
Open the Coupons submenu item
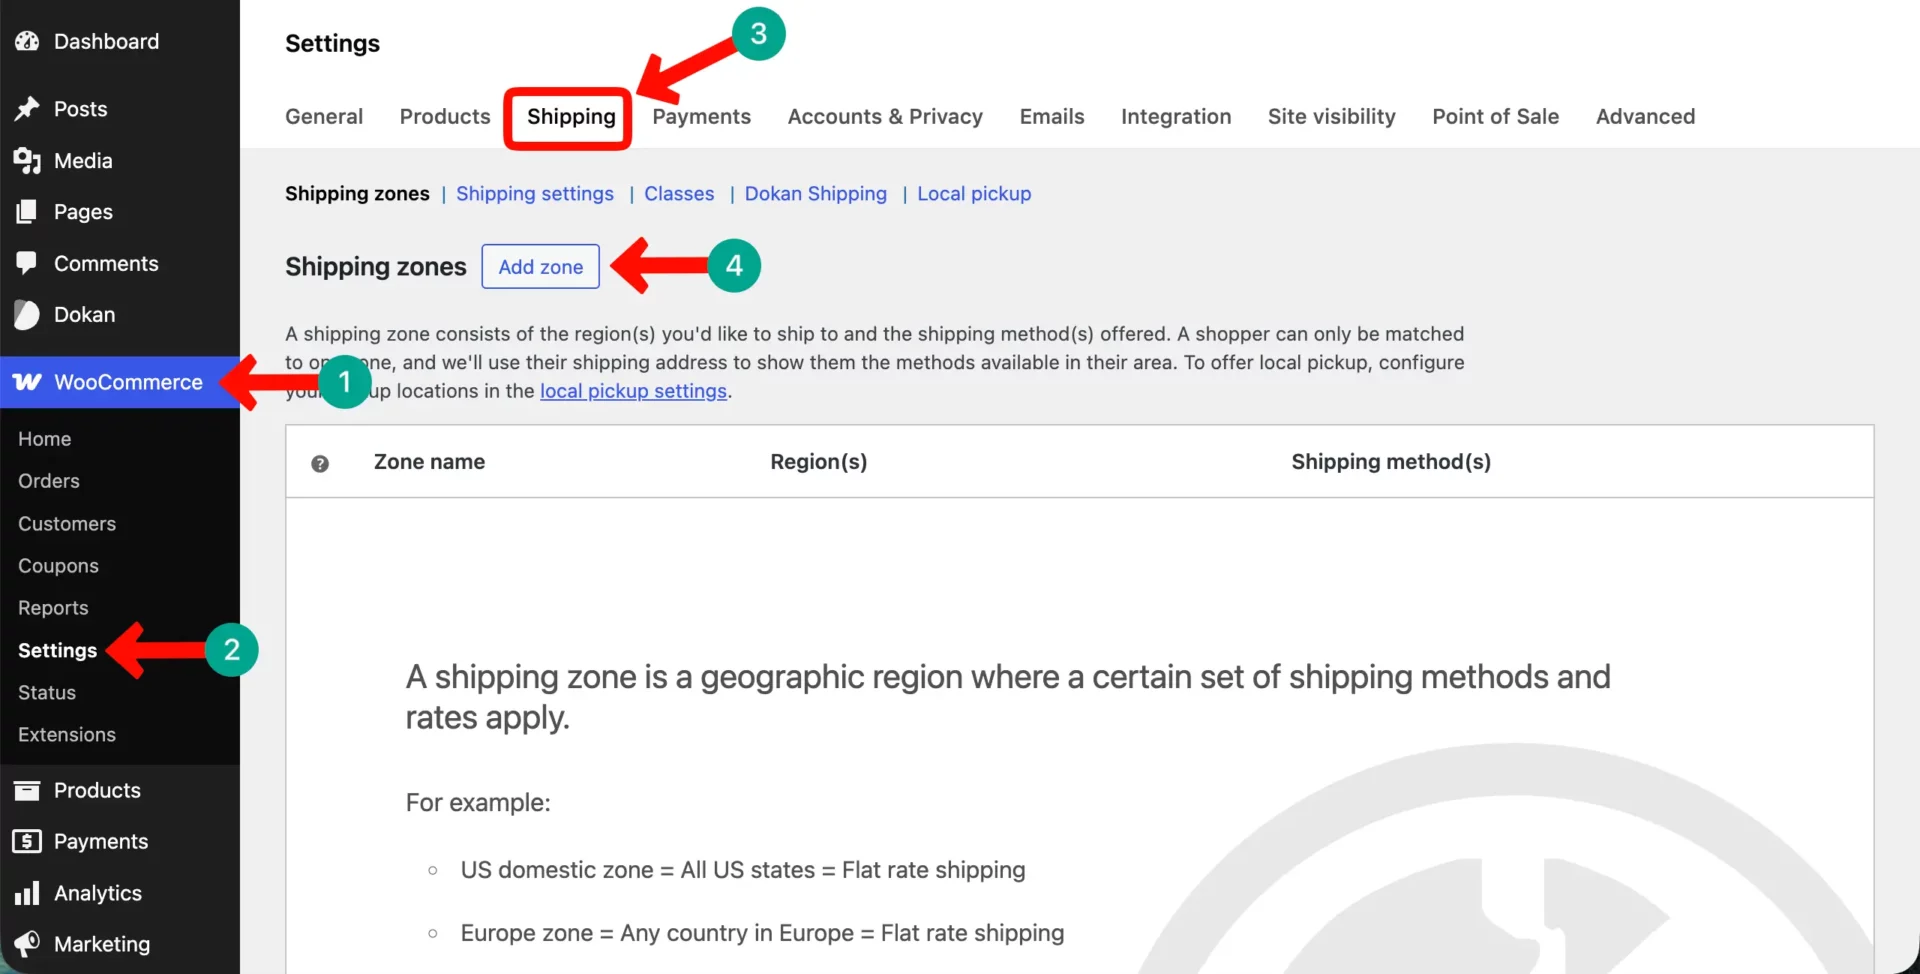point(58,566)
